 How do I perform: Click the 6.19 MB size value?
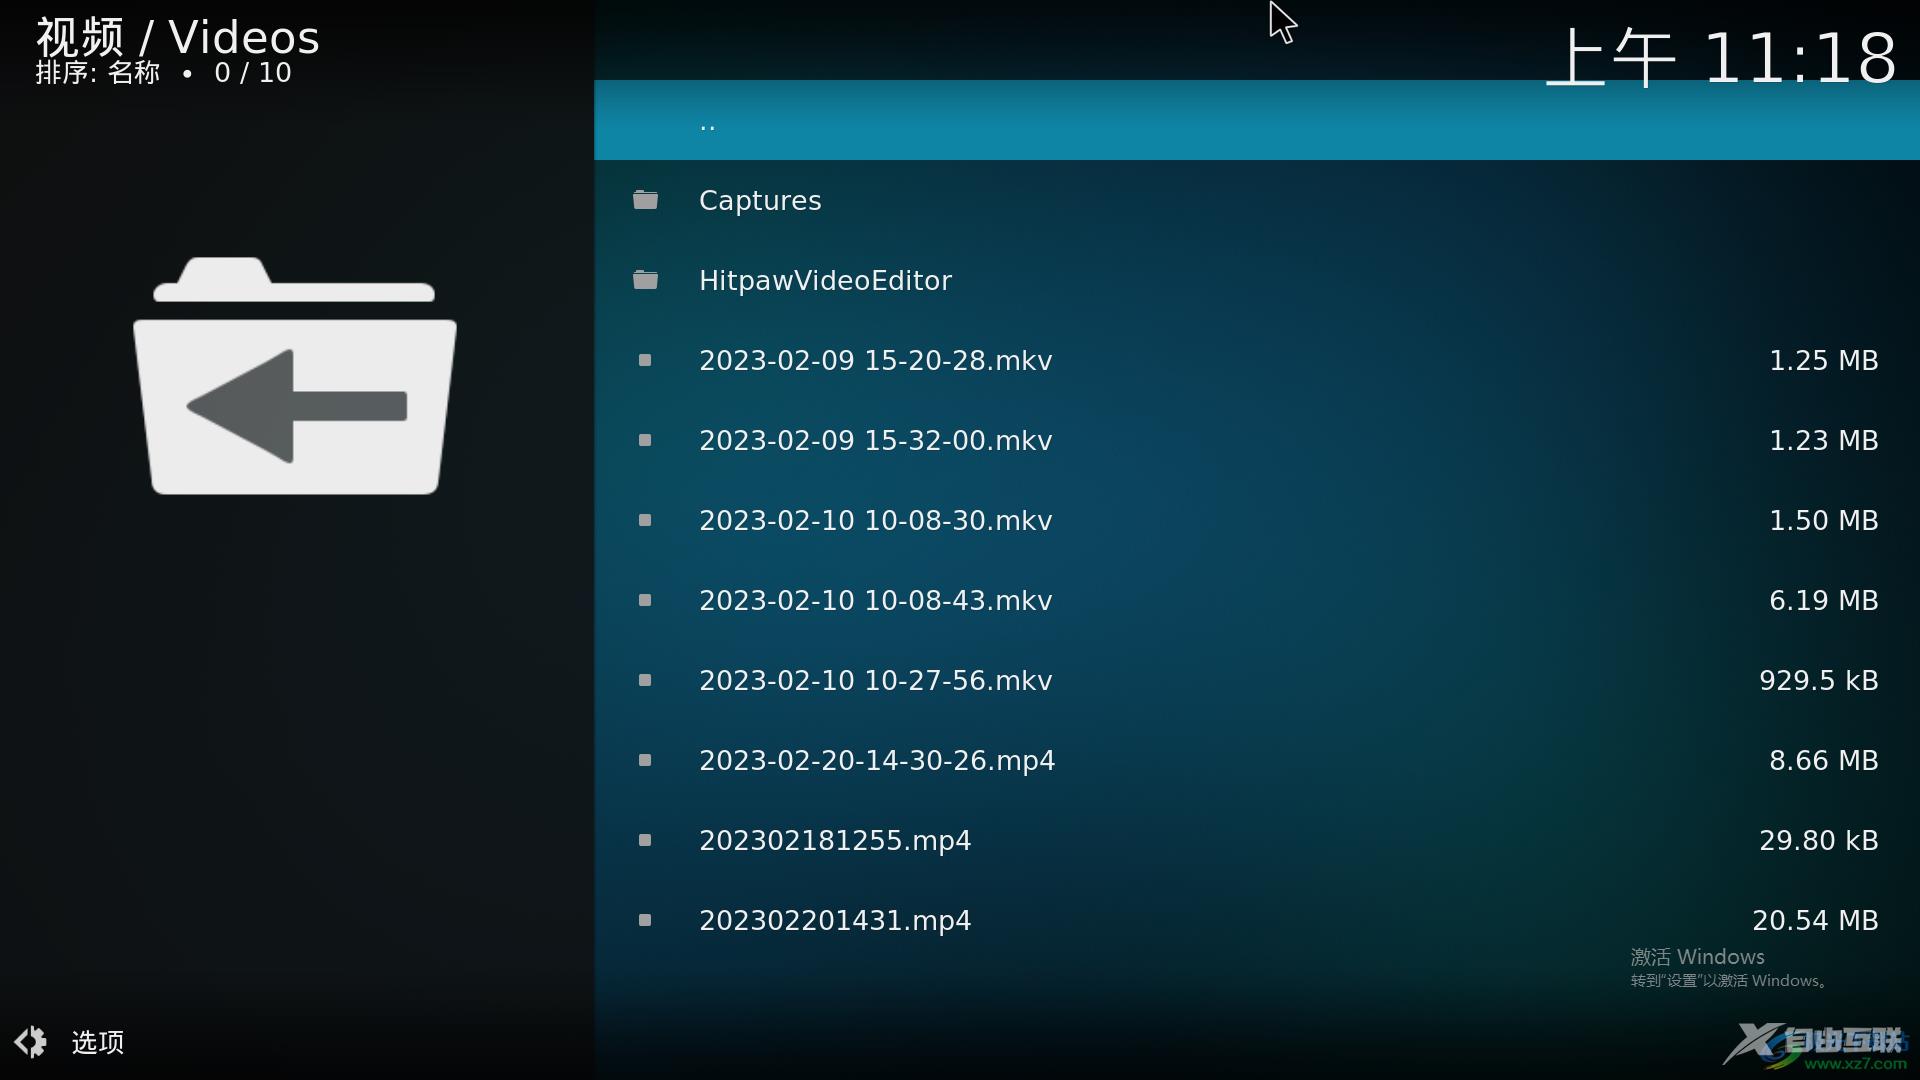click(x=1823, y=600)
